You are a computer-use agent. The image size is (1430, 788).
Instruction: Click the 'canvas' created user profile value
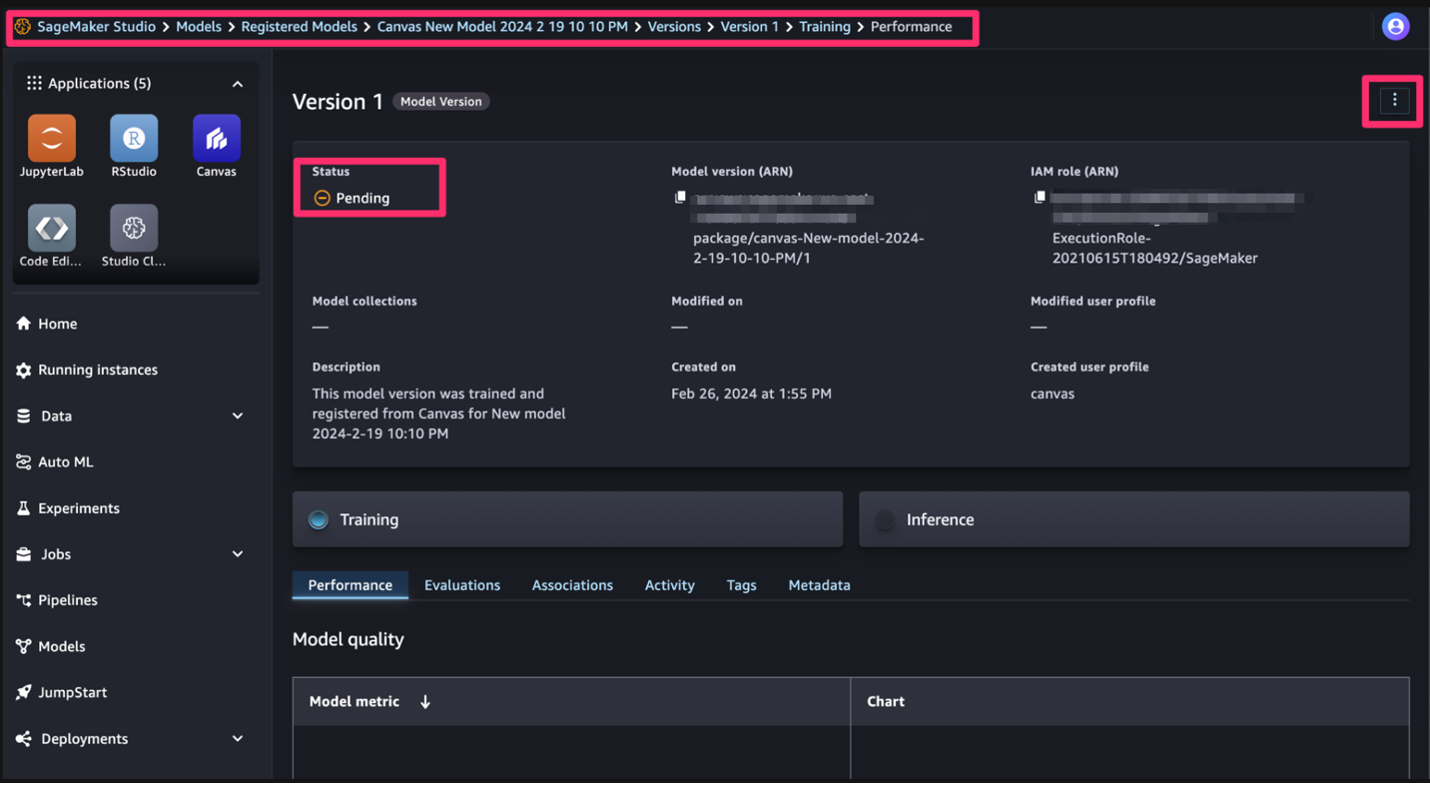(x=1052, y=394)
